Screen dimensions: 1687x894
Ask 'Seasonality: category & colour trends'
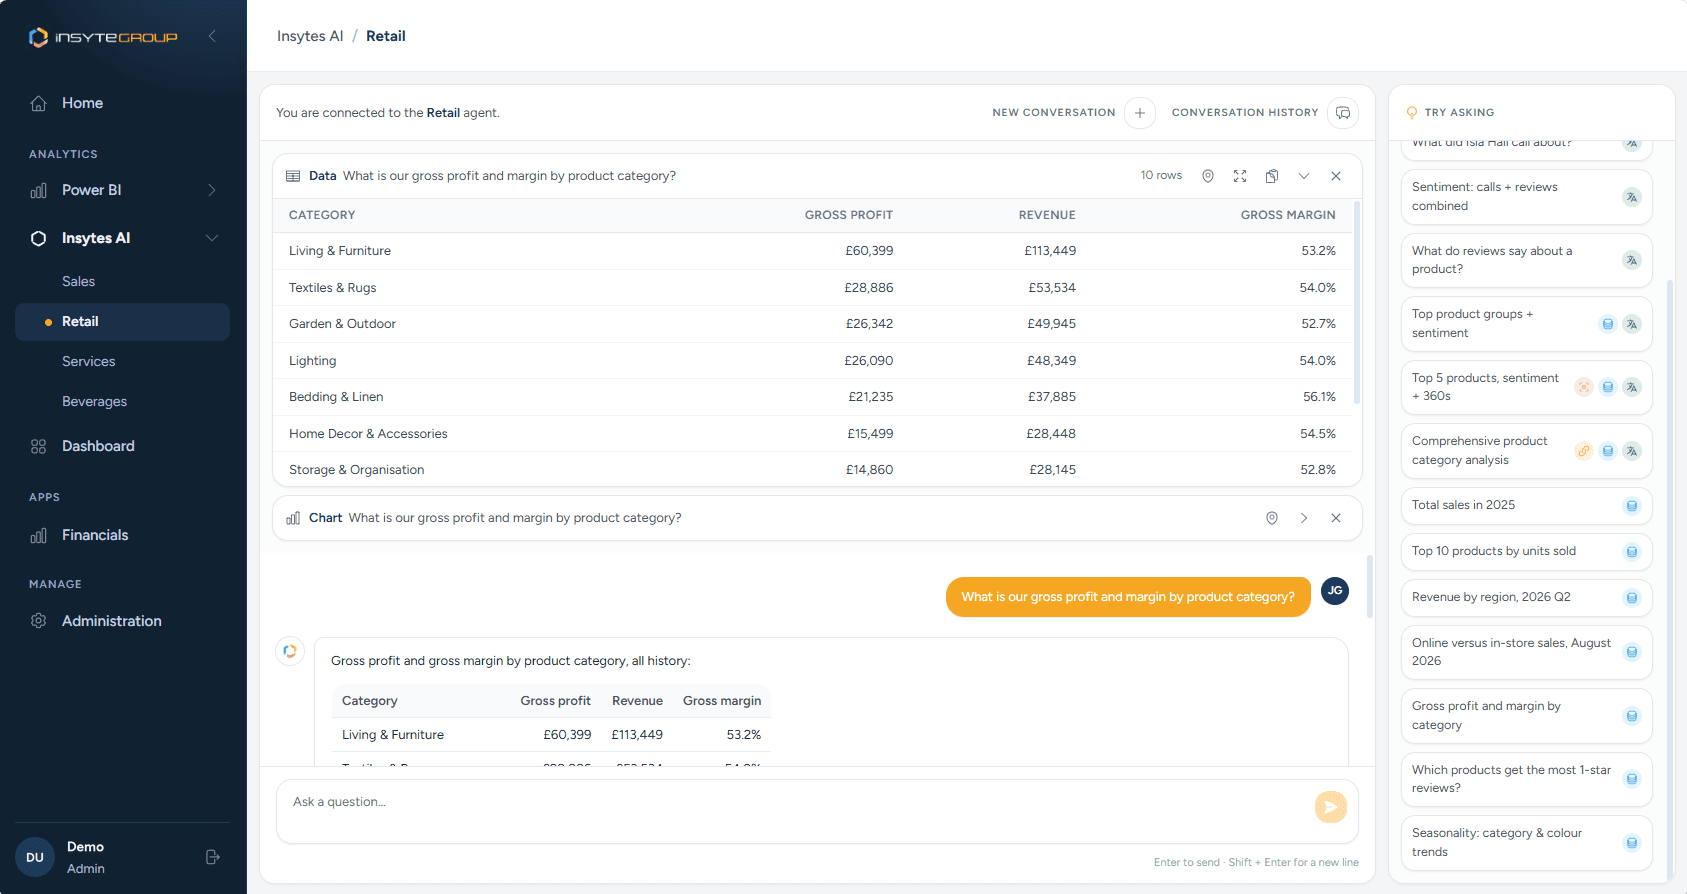(1526, 843)
